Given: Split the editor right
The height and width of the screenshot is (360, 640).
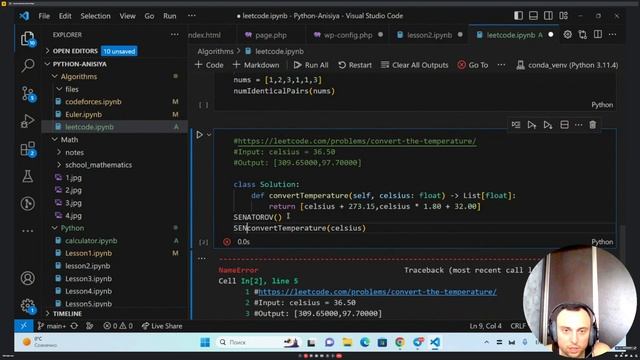Looking at the screenshot, I should tap(598, 35).
